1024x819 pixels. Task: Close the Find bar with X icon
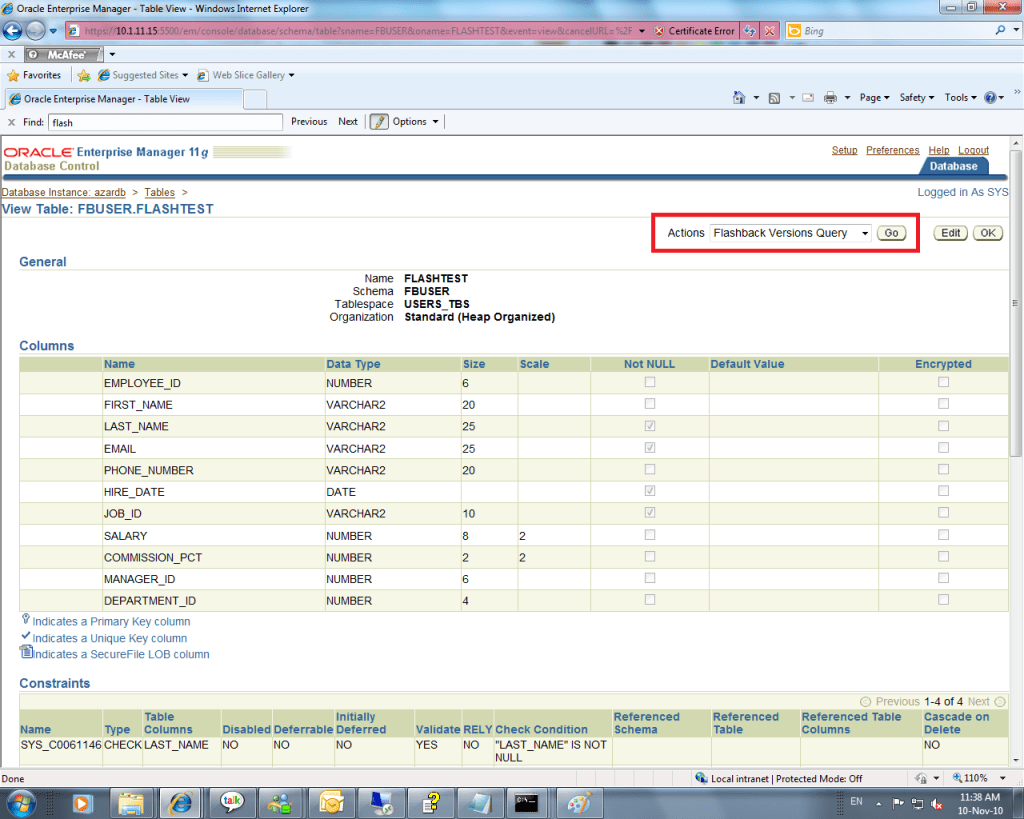pyautogui.click(x=11, y=122)
